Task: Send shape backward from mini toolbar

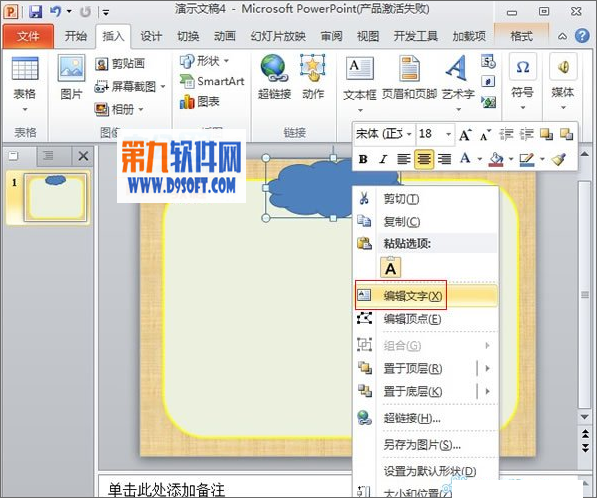Action: (x=567, y=134)
